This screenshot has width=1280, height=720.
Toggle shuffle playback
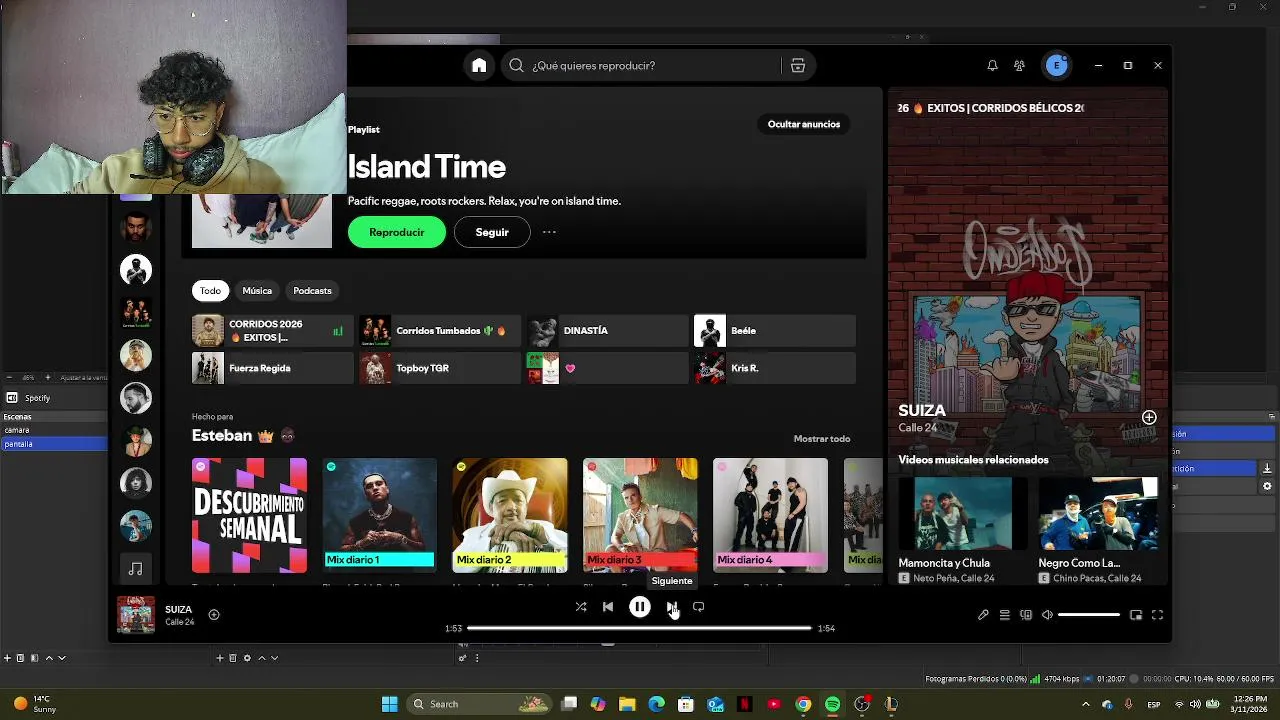[581, 607]
